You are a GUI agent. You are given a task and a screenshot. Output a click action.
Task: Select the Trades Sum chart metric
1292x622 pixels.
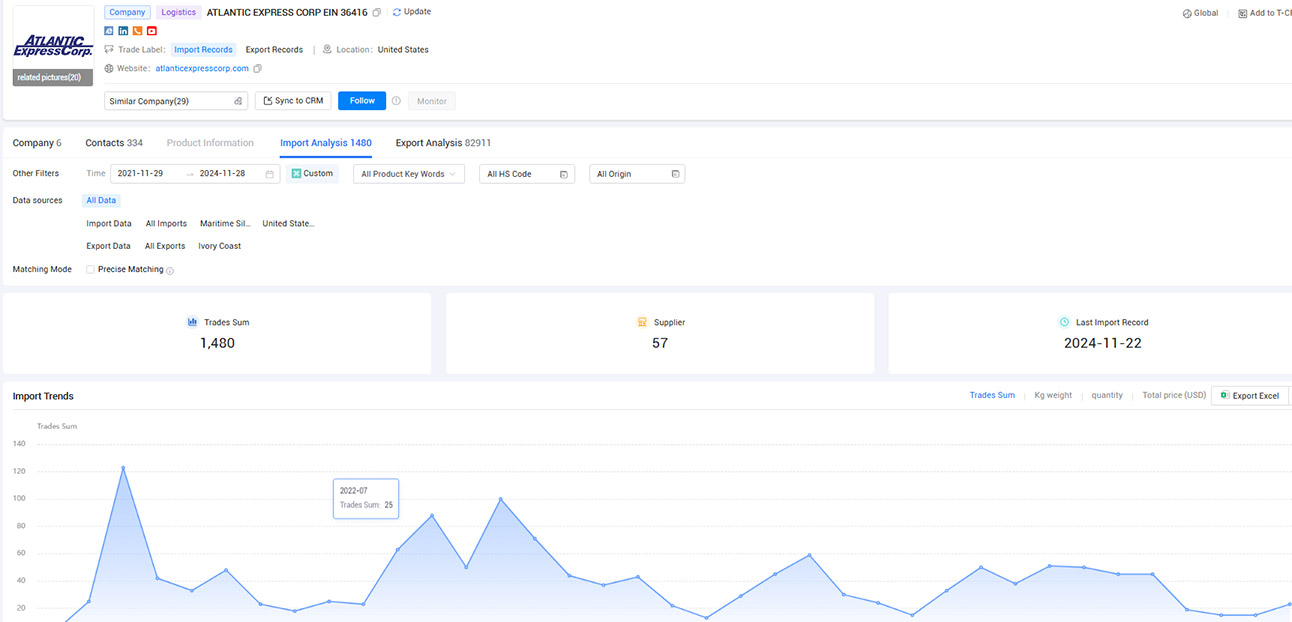[x=992, y=395]
